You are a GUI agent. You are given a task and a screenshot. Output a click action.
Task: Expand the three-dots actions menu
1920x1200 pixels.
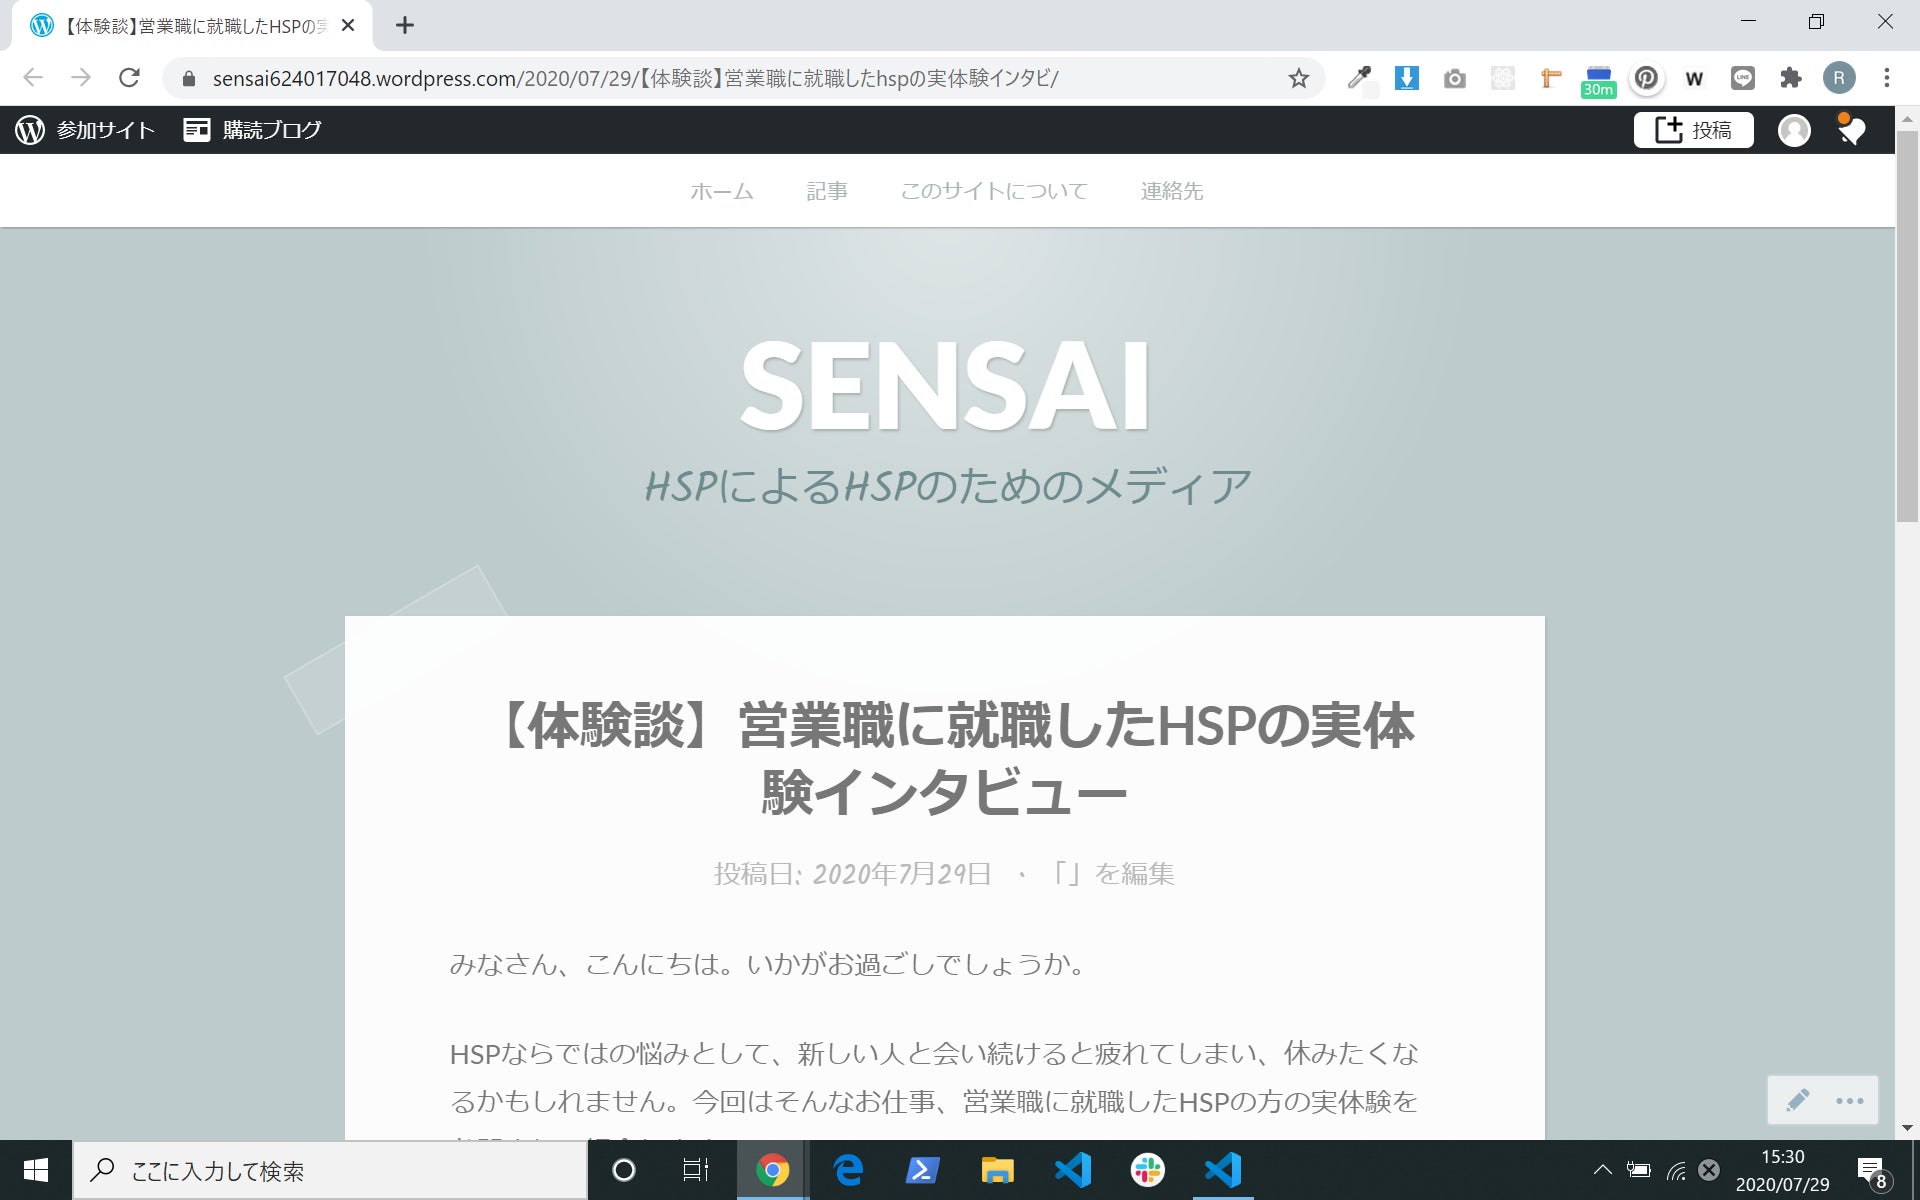tap(1849, 1100)
